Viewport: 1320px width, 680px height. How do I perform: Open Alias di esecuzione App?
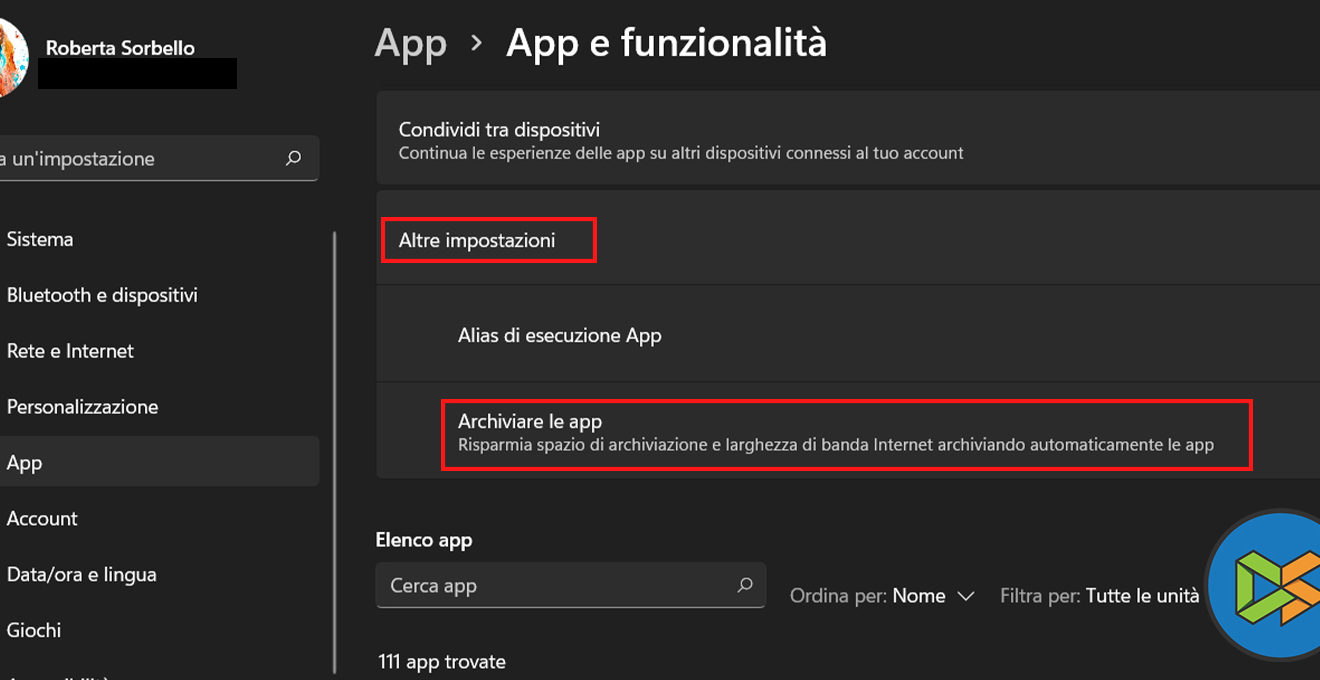click(560, 335)
